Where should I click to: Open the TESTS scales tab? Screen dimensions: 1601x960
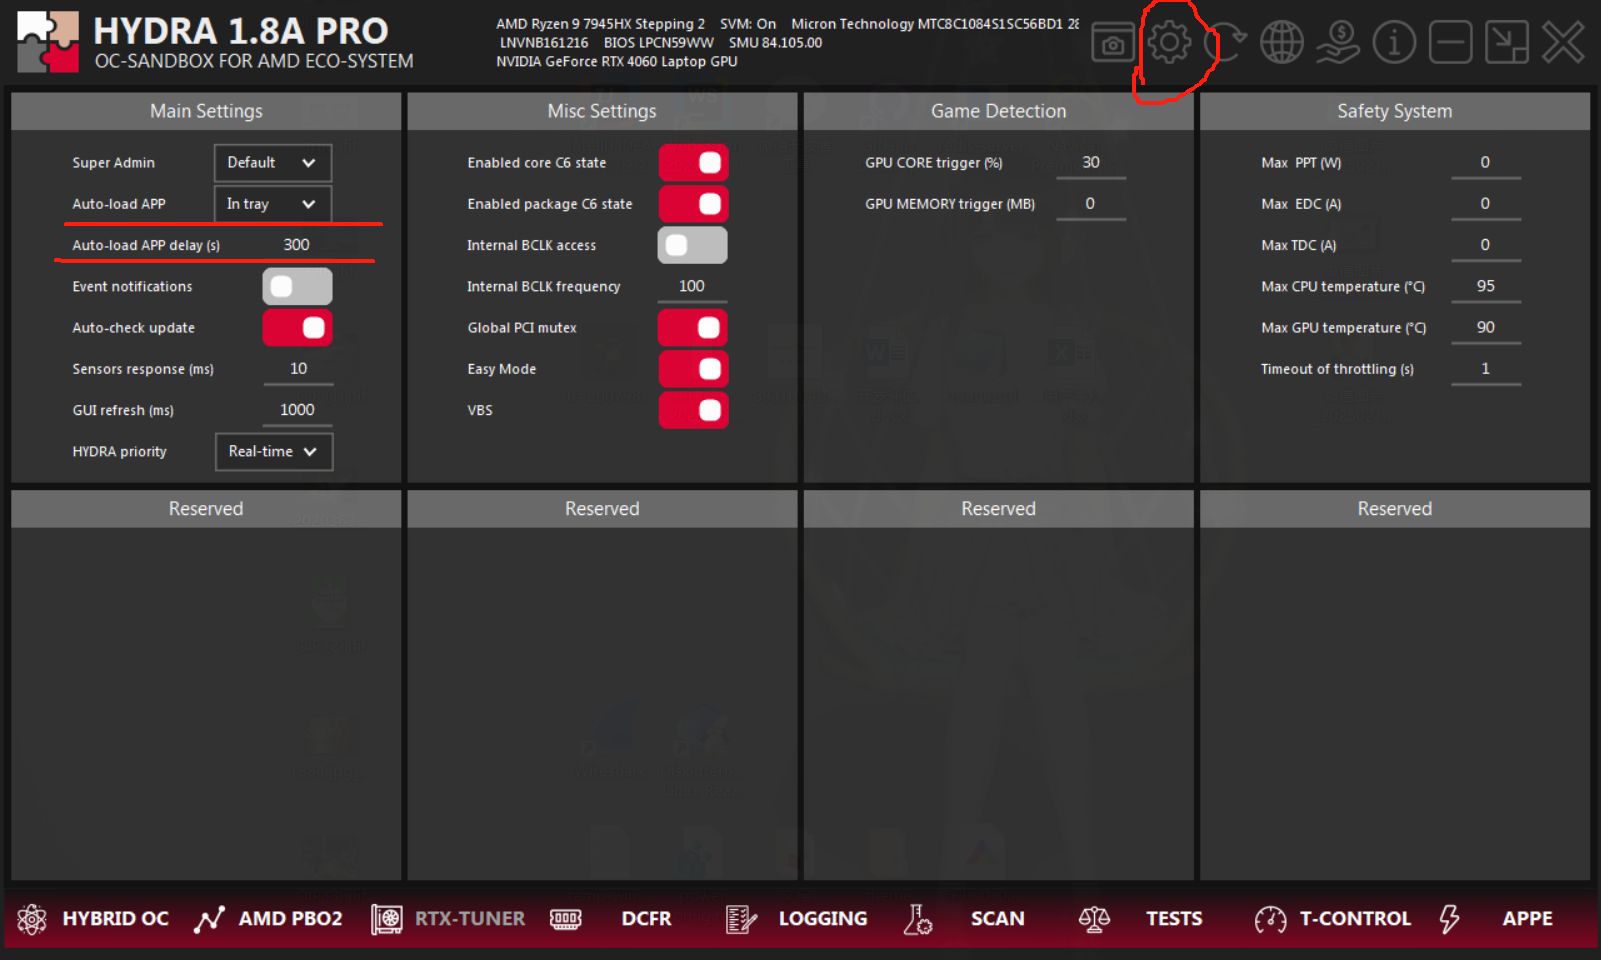[x=1140, y=918]
